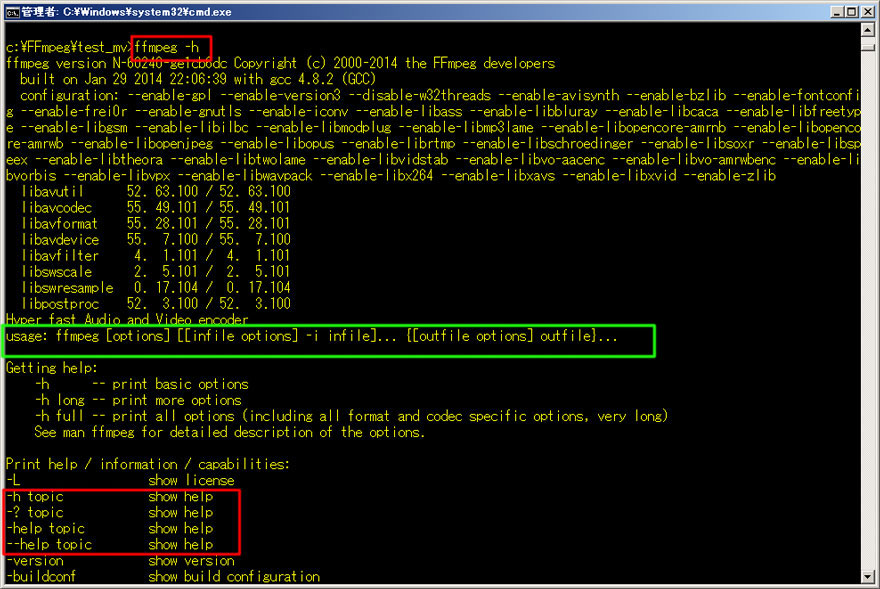Click the "--enable-libass" flag

[409, 112]
